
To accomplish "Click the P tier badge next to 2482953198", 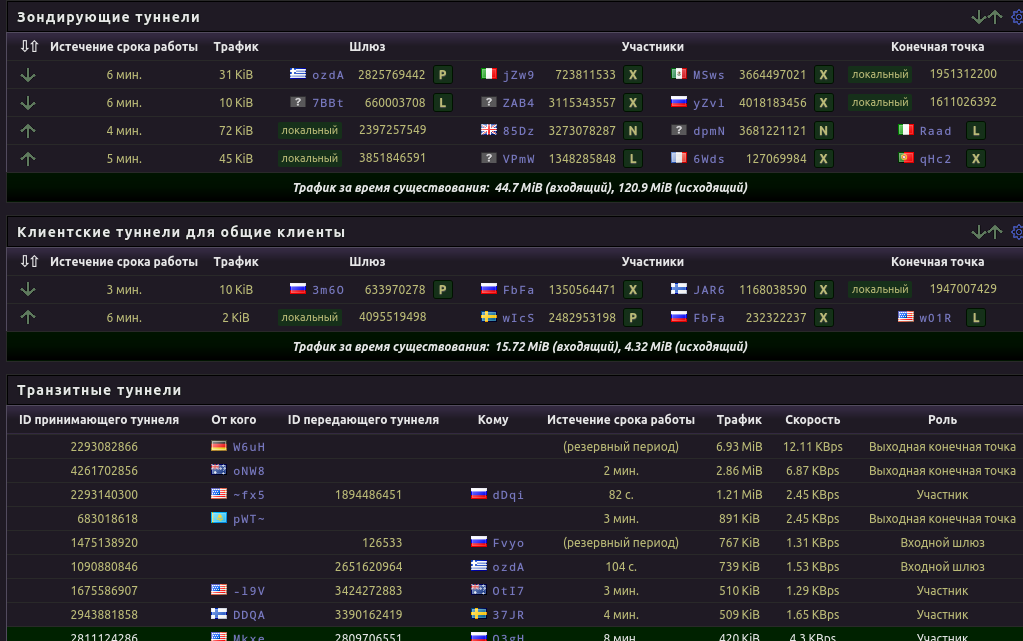I will click(x=632, y=318).
